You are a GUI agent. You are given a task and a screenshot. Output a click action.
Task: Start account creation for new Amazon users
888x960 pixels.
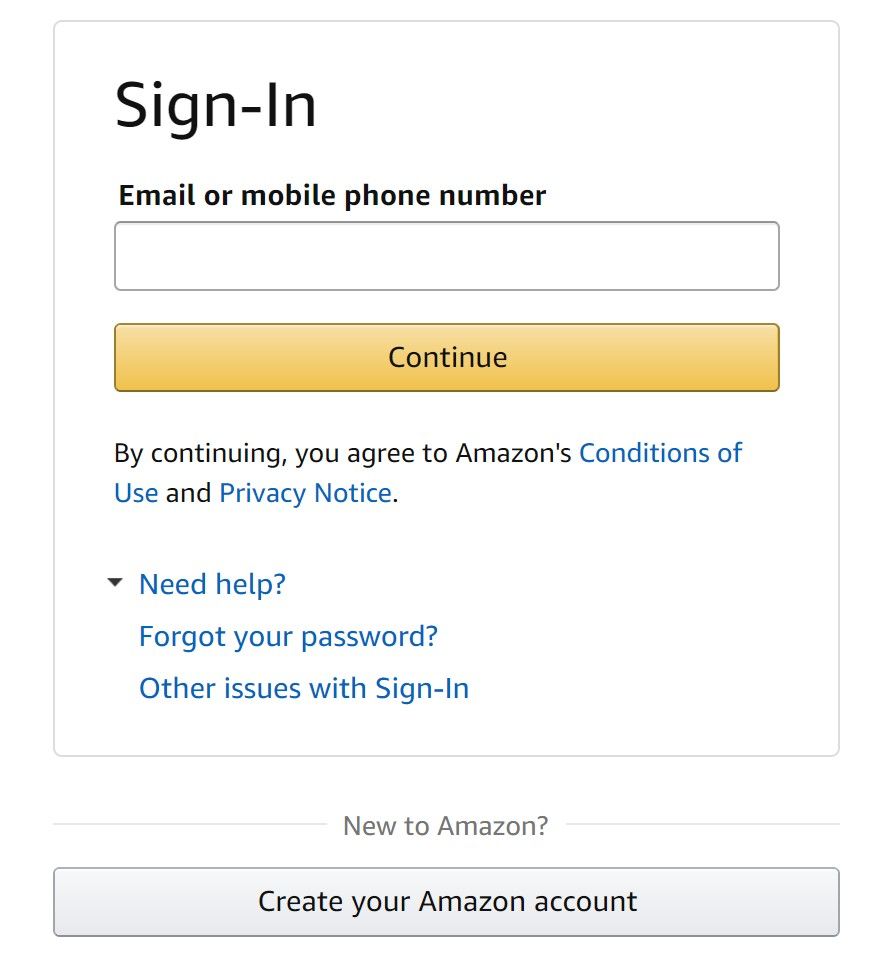pyautogui.click(x=446, y=901)
